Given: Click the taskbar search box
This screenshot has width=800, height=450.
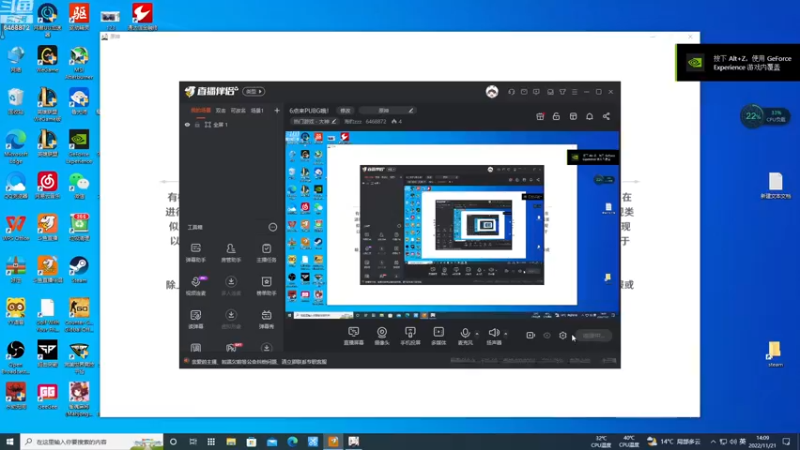Looking at the screenshot, I should pyautogui.click(x=92, y=441).
